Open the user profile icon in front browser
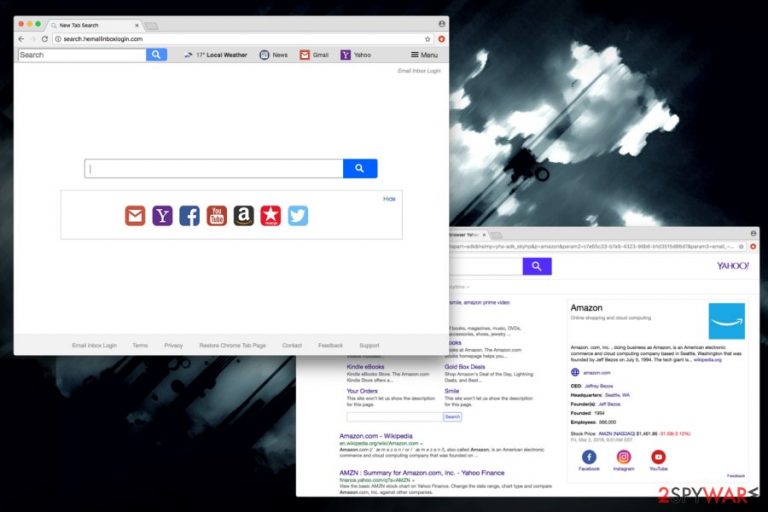Screen dimensions: 768x512 [442, 24]
